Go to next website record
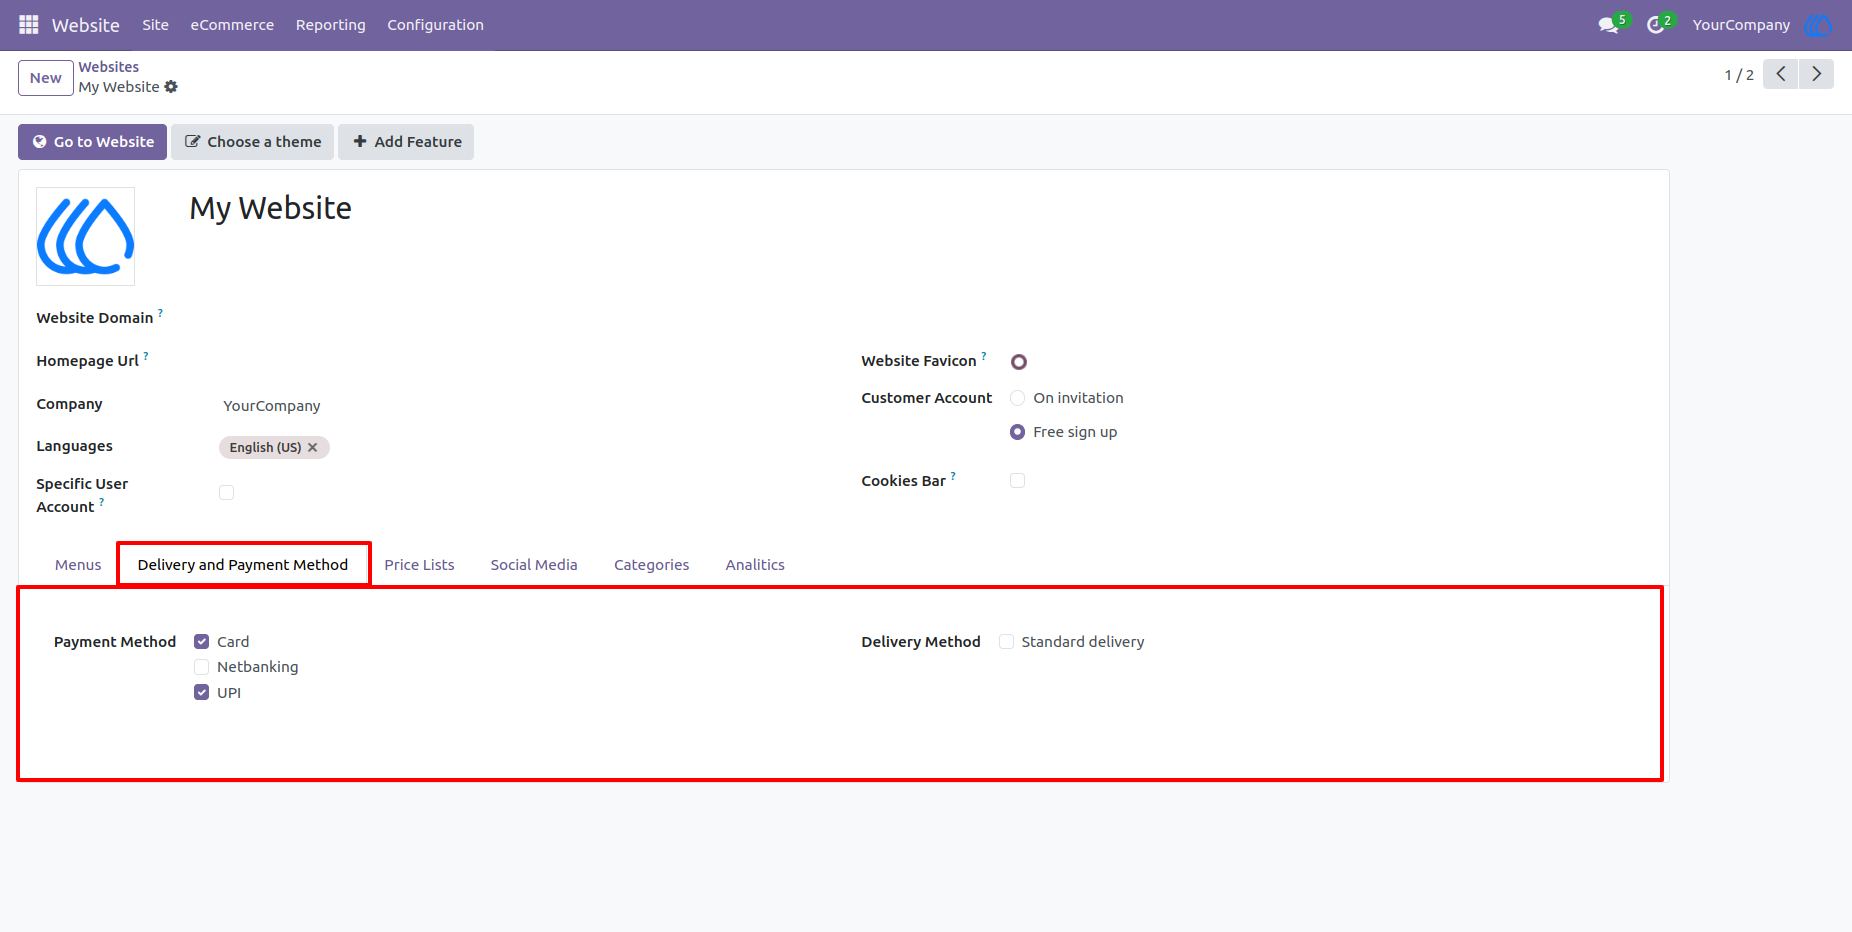This screenshot has width=1852, height=932. point(1816,74)
